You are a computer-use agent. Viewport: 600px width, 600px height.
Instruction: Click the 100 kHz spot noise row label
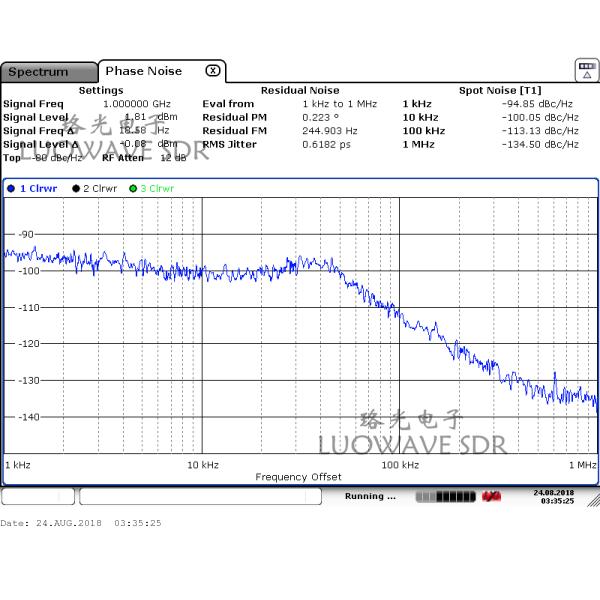click(424, 131)
